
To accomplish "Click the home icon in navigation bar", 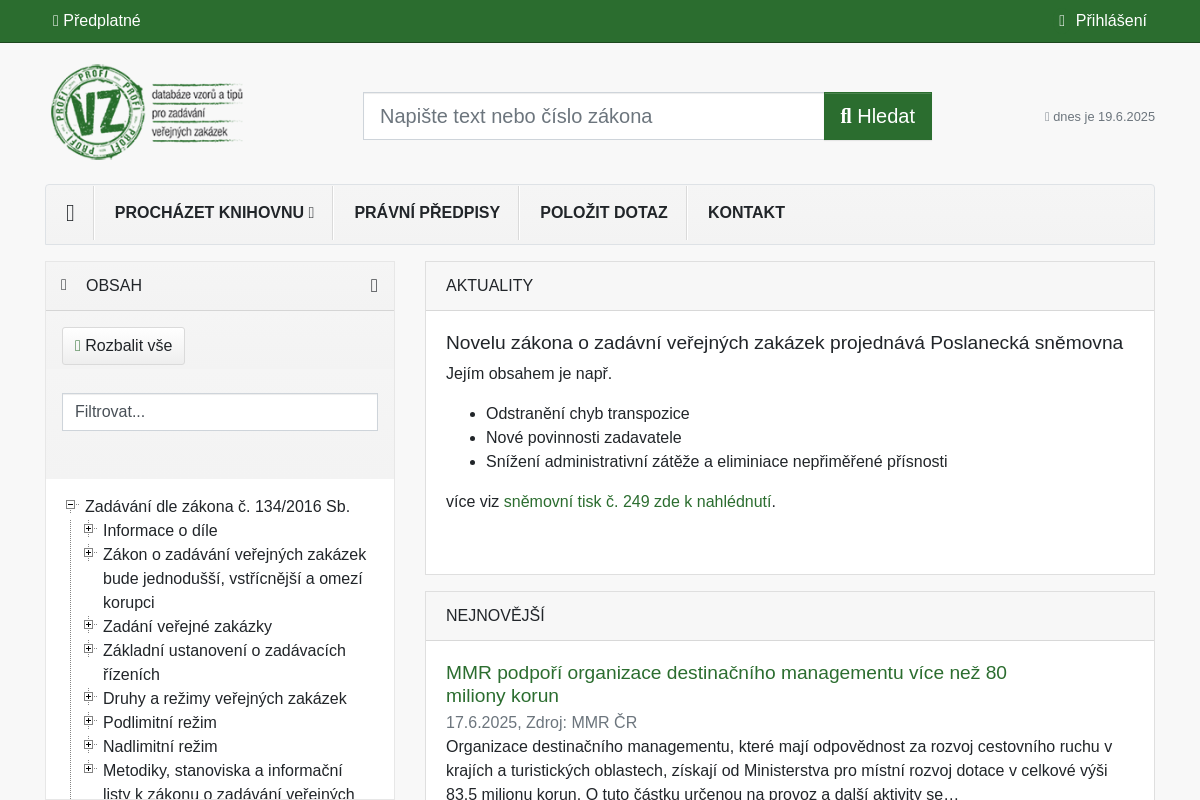I will coord(70,213).
